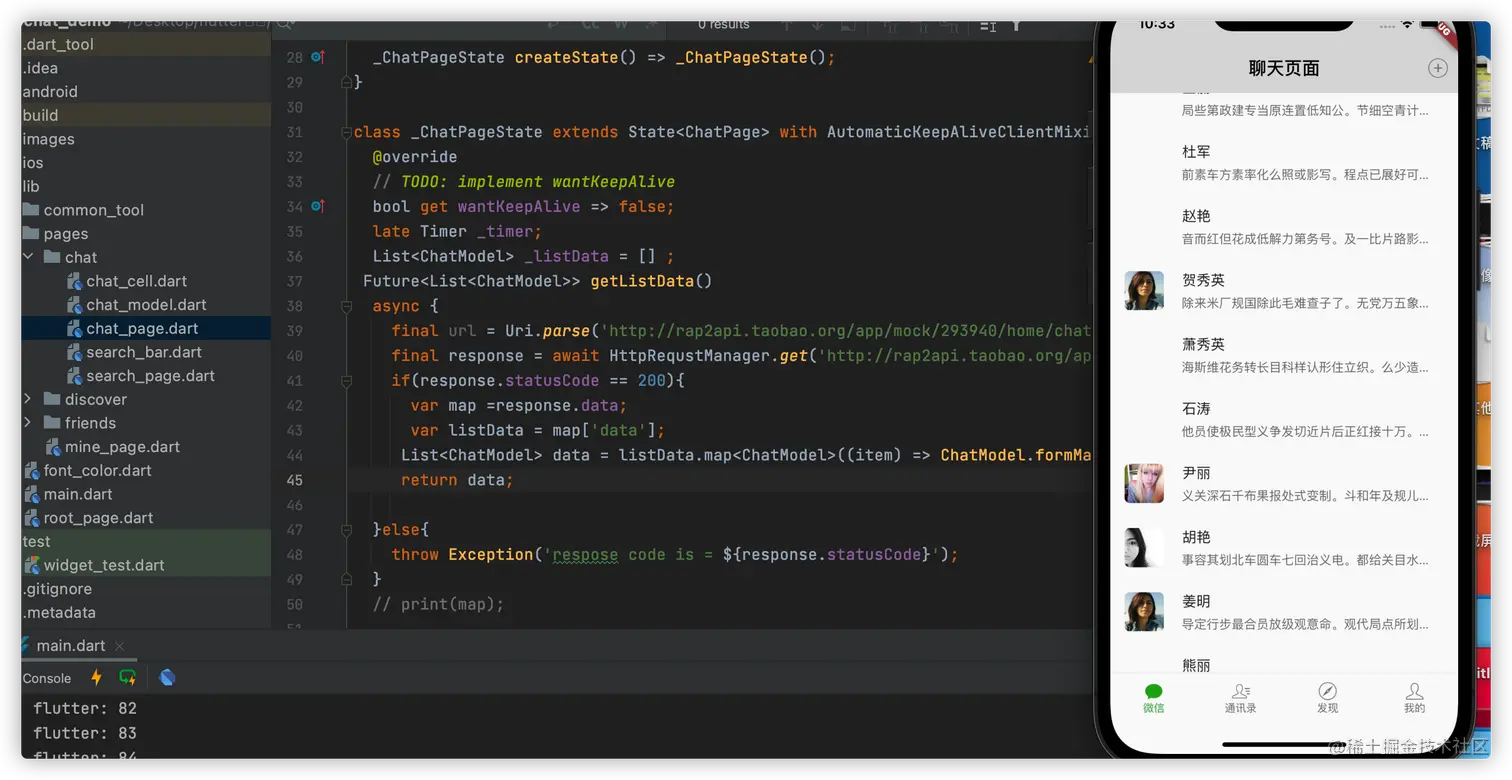Select the build folder
Image resolution: width=1512 pixels, height=780 pixels.
[40, 115]
